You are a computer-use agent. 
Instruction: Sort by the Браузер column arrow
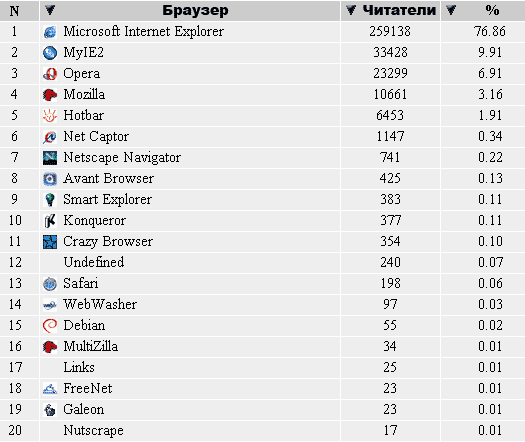(50, 10)
